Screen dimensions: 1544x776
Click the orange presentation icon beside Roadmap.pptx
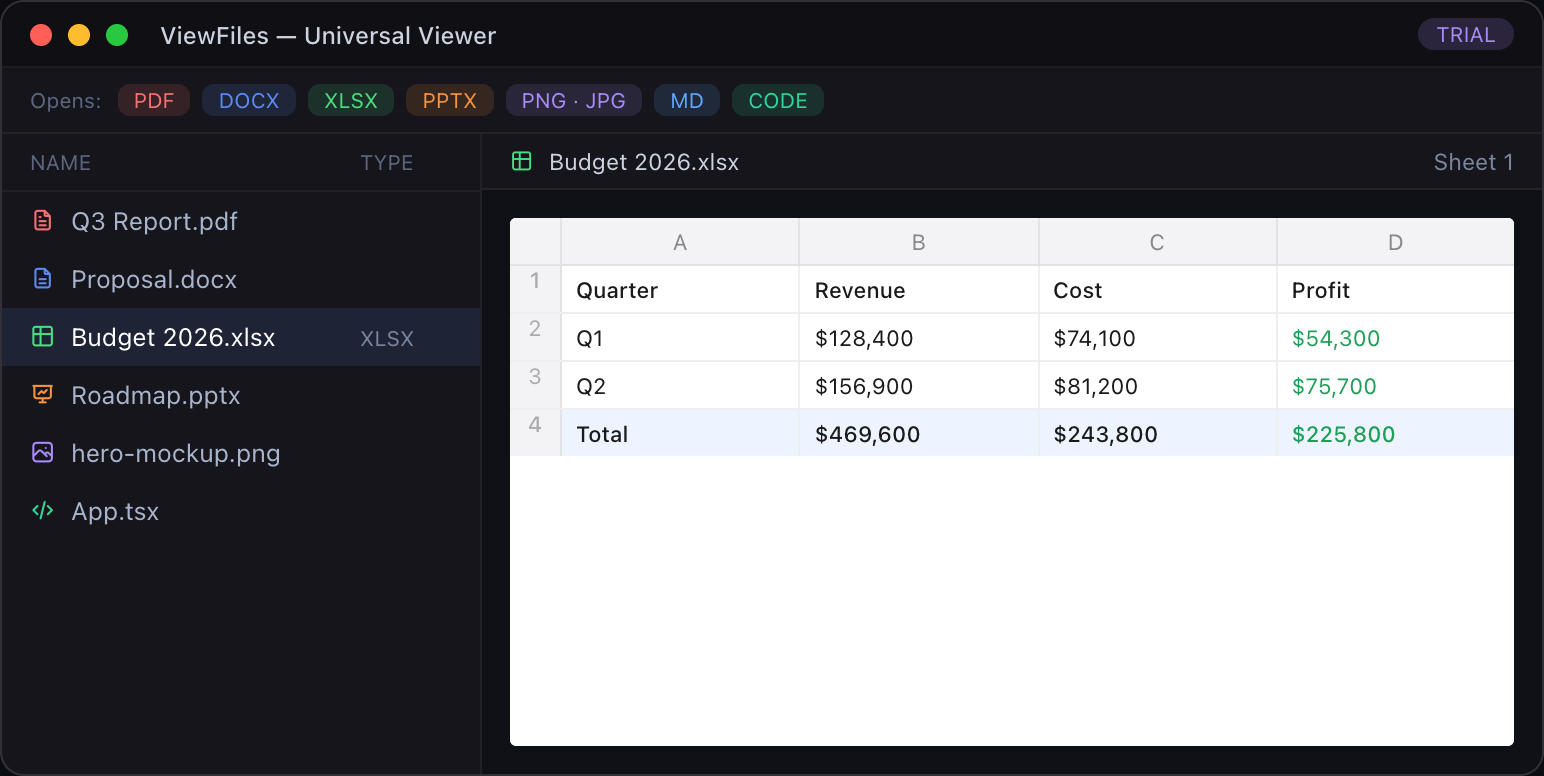pos(42,395)
